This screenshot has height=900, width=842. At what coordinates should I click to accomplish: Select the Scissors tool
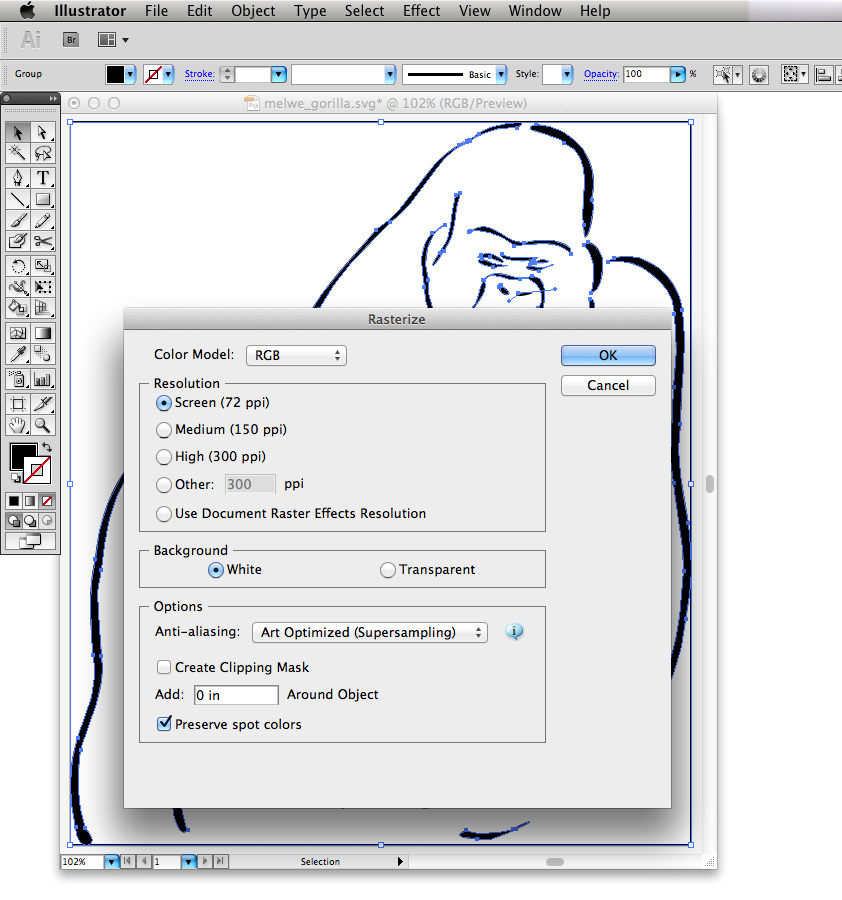(42, 241)
